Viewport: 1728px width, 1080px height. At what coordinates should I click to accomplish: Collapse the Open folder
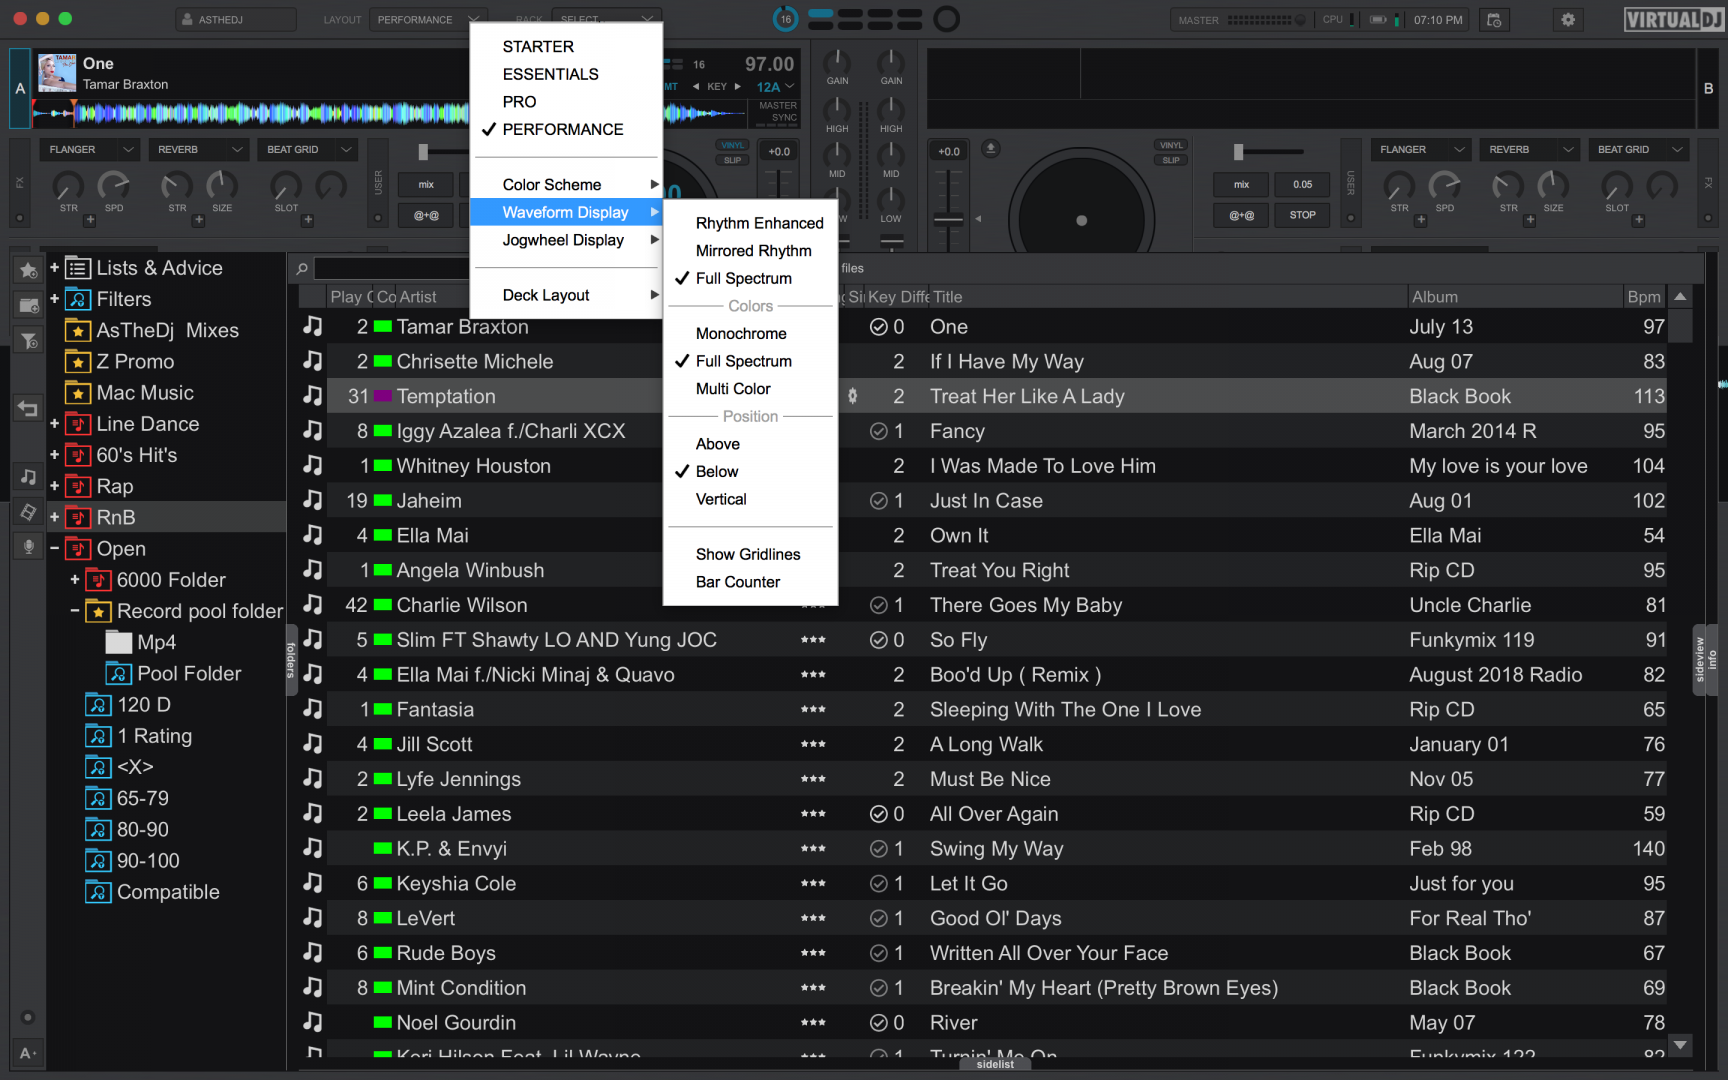pos(54,548)
